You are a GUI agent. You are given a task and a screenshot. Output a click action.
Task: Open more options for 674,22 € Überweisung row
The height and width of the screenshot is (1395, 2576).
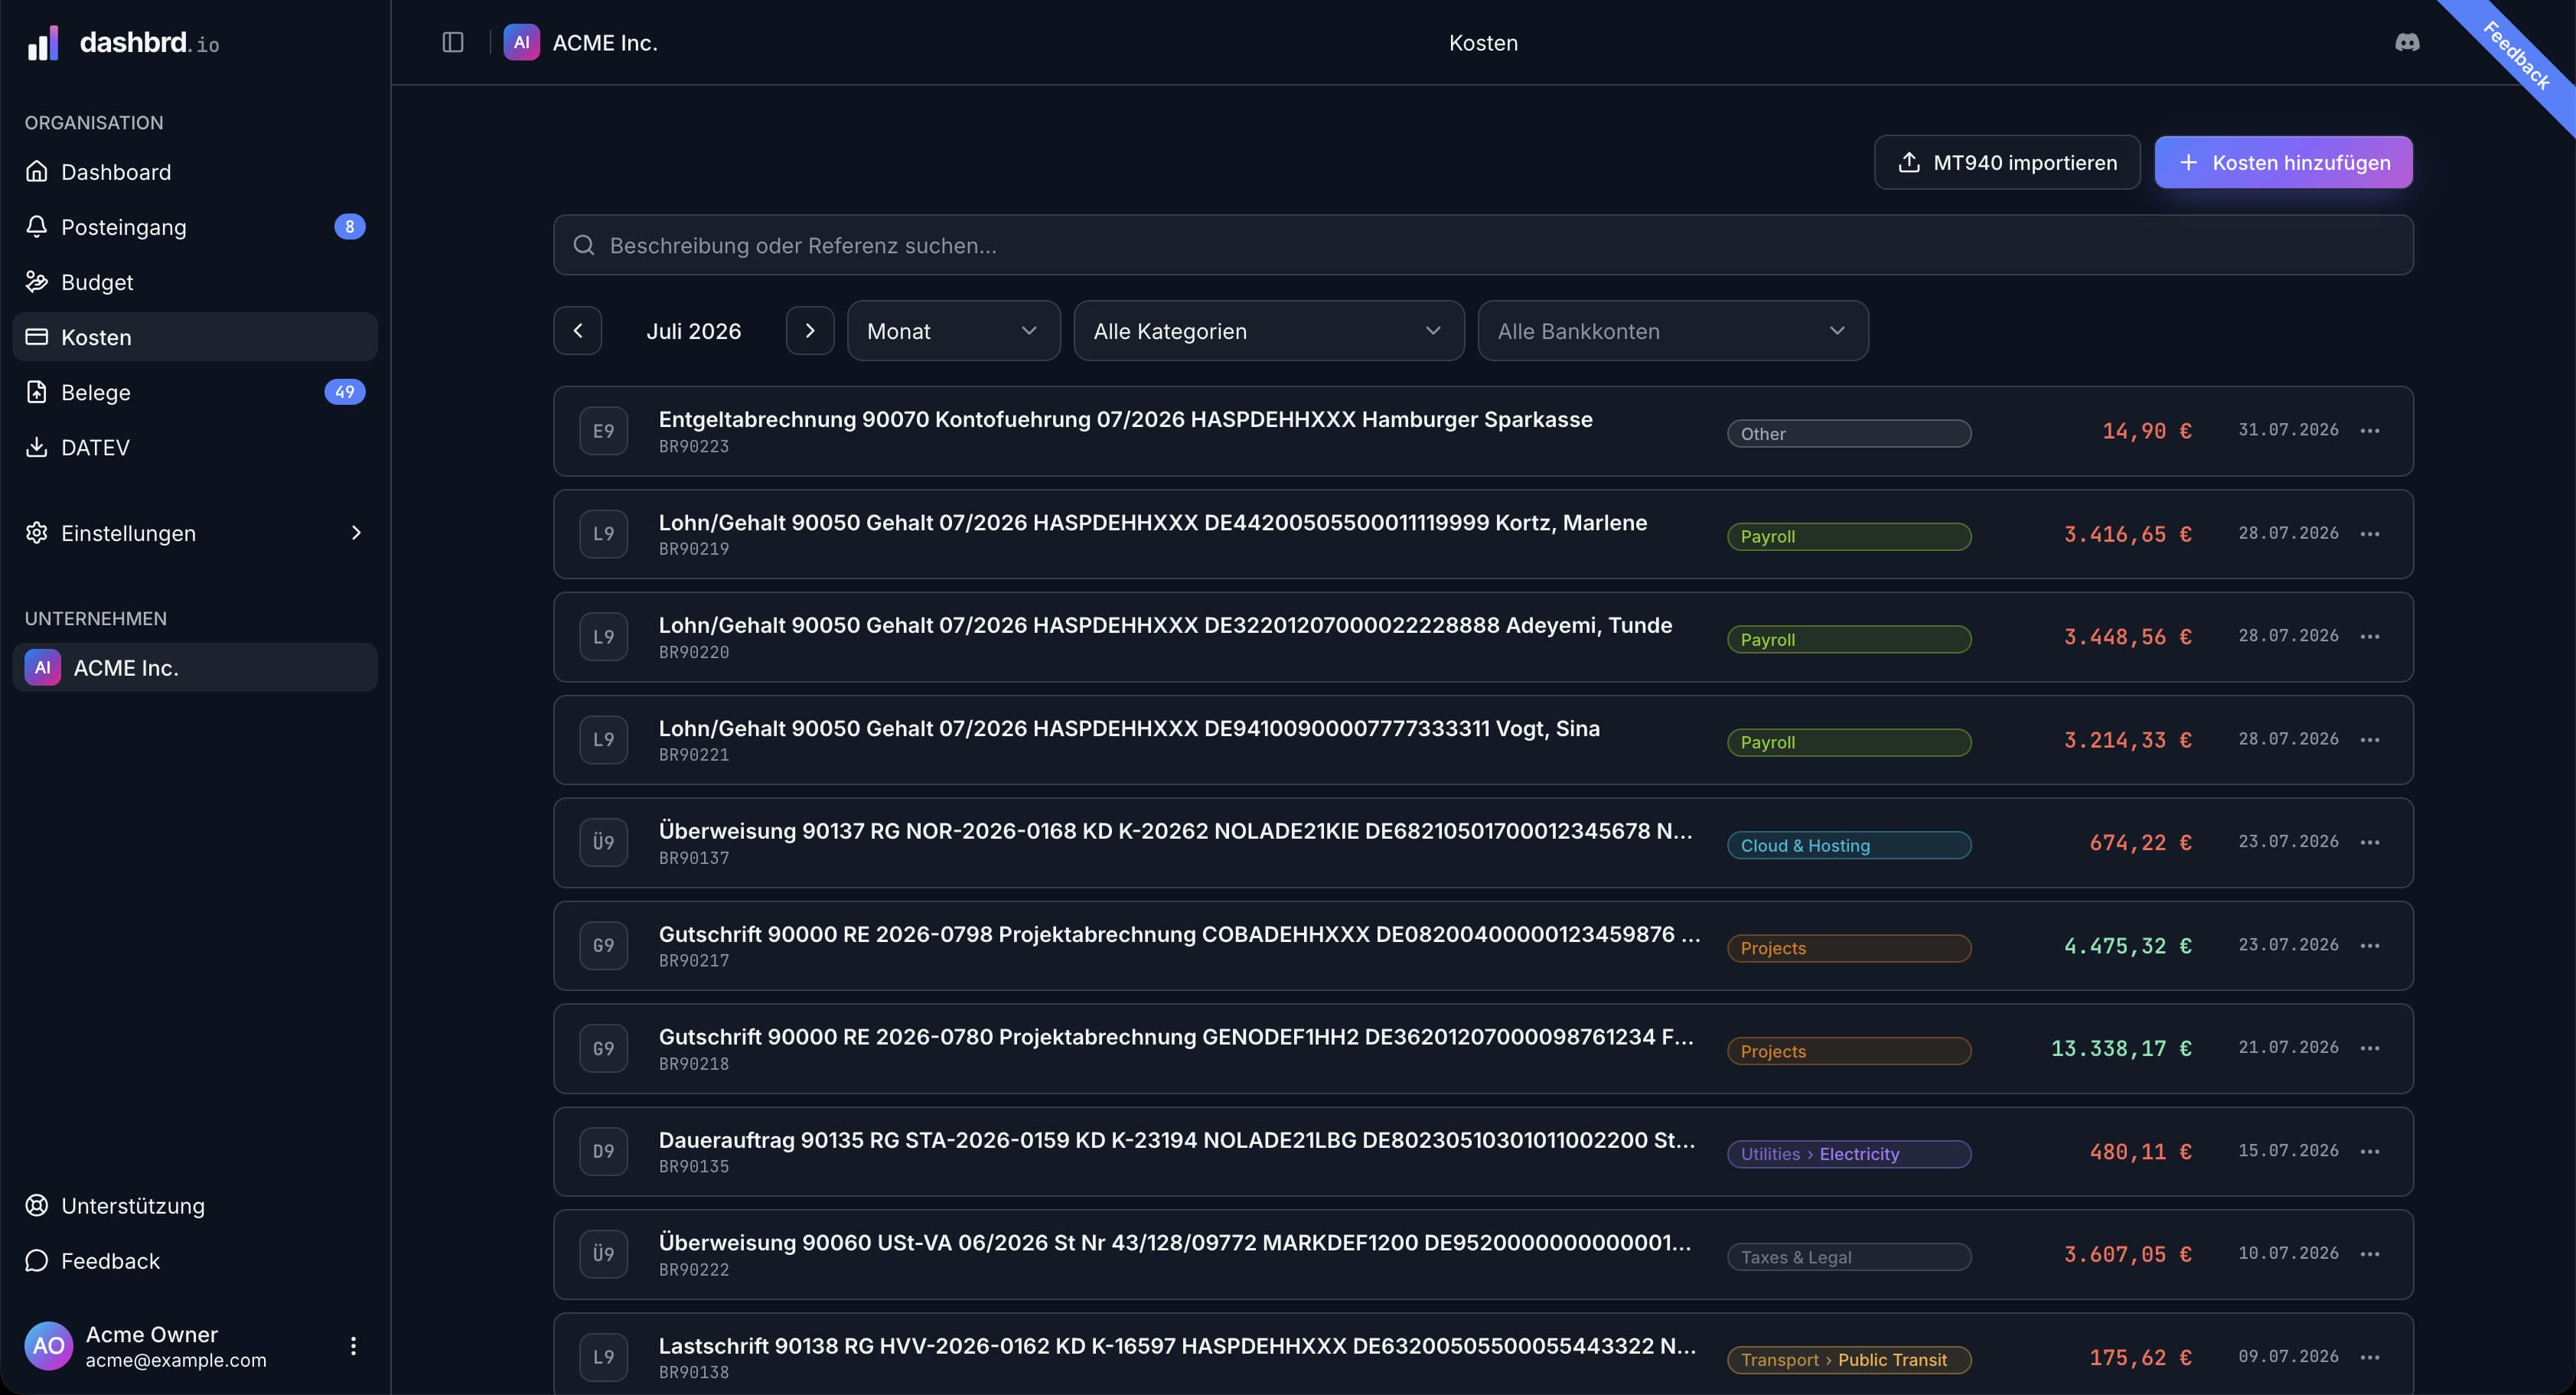(2370, 843)
